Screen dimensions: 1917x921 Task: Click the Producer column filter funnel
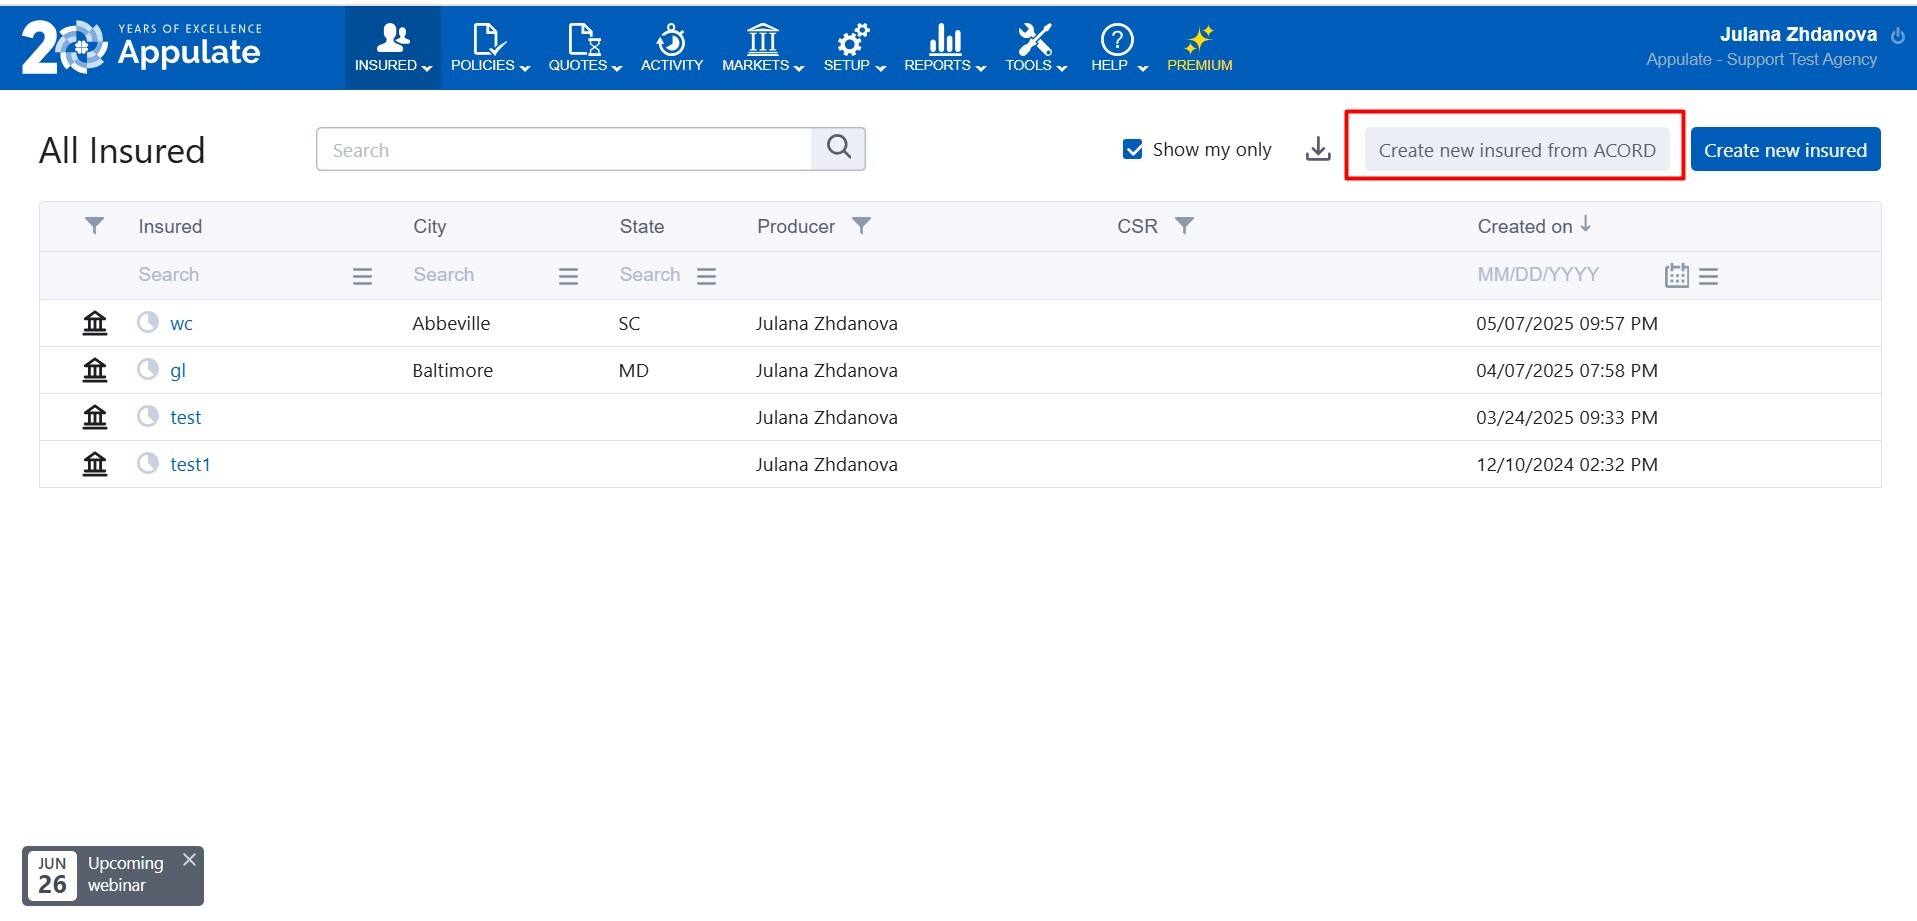(x=861, y=226)
